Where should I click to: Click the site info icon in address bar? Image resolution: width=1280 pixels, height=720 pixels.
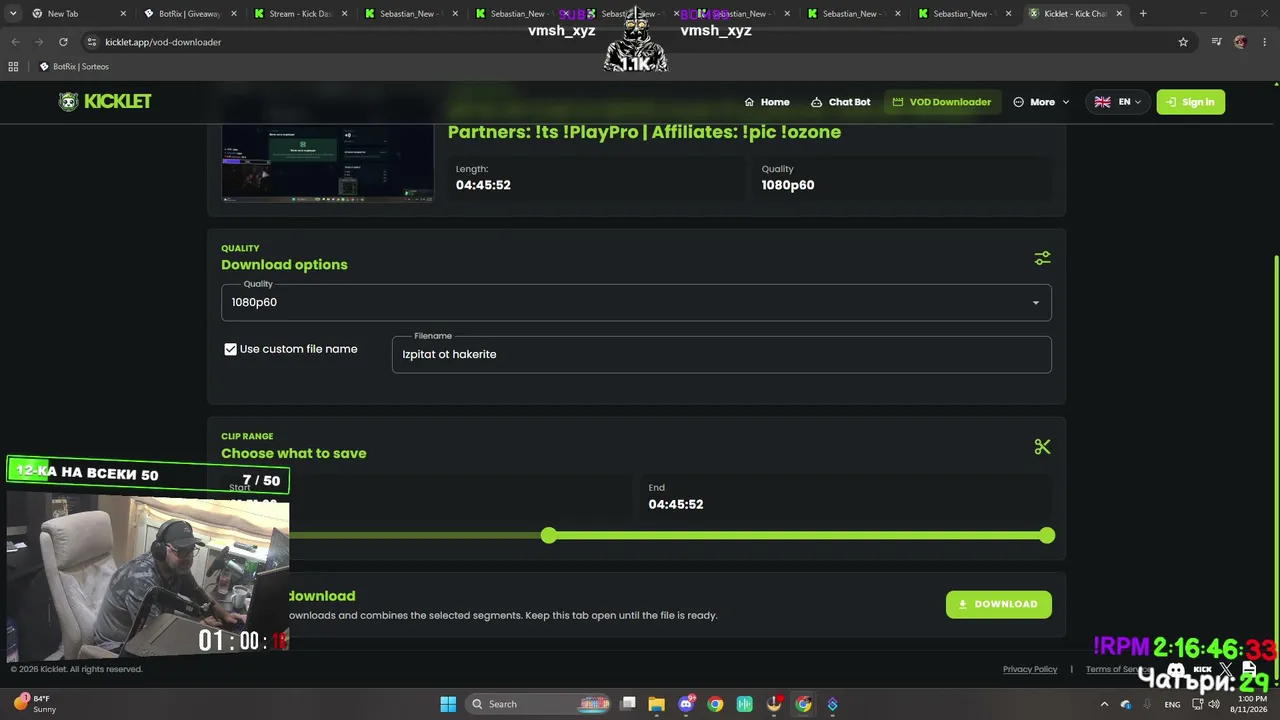coord(92,42)
